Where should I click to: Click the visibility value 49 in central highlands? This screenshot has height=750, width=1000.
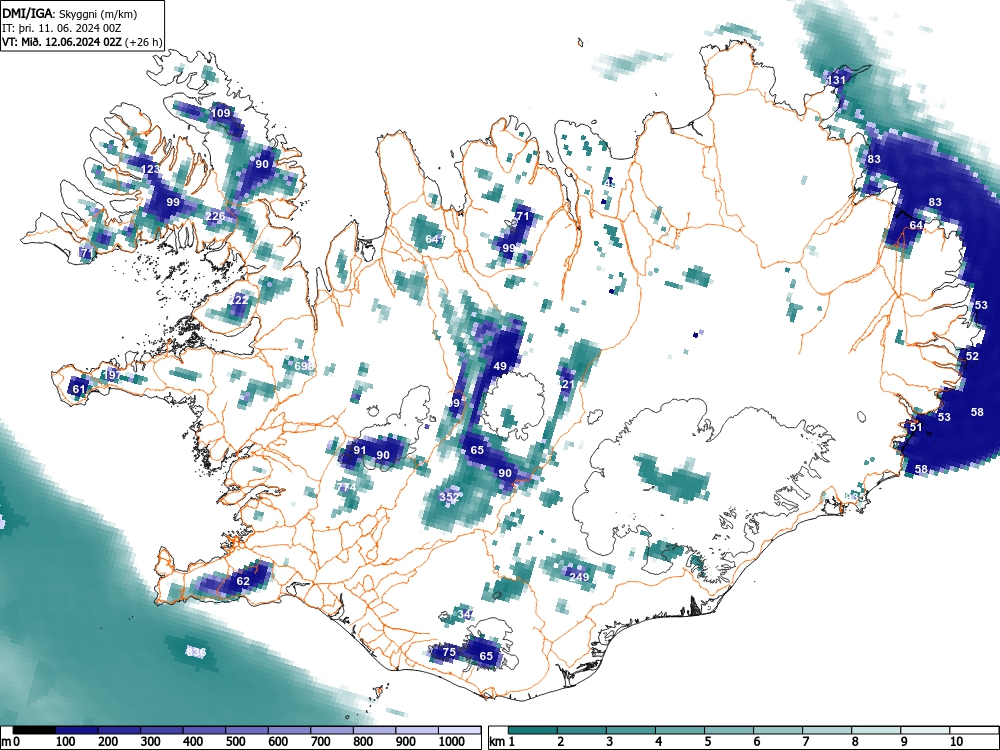pyautogui.click(x=500, y=366)
